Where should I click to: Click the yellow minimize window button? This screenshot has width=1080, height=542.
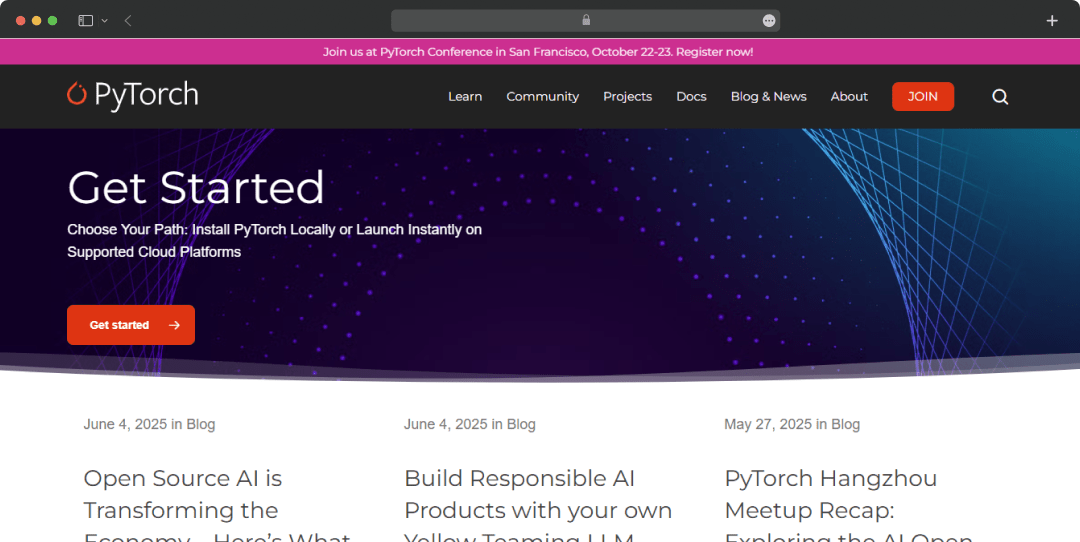[37, 21]
